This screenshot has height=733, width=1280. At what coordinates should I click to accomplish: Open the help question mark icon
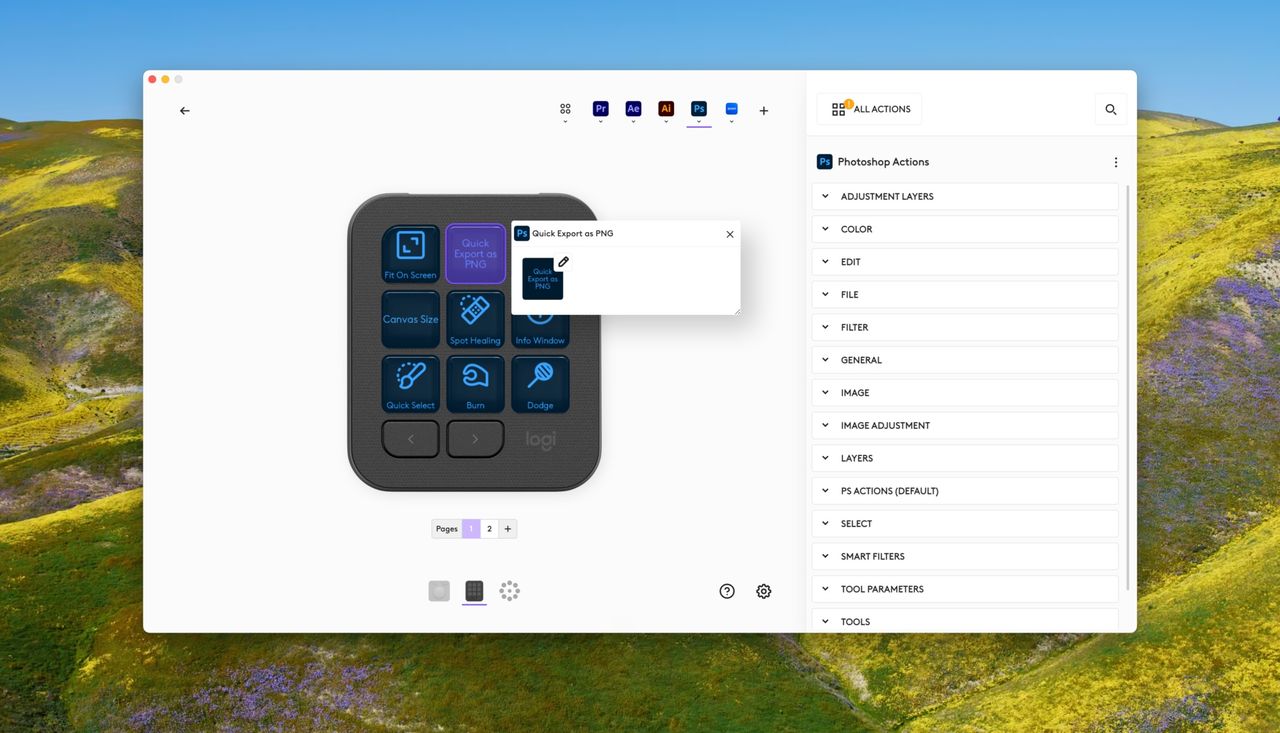[727, 591]
